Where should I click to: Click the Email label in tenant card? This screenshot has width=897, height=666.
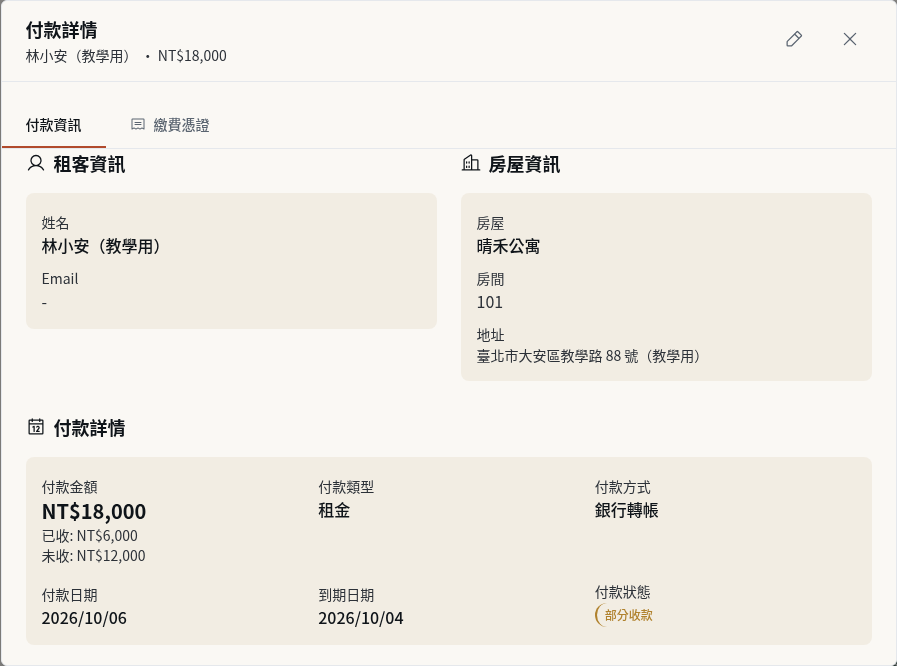pos(59,279)
